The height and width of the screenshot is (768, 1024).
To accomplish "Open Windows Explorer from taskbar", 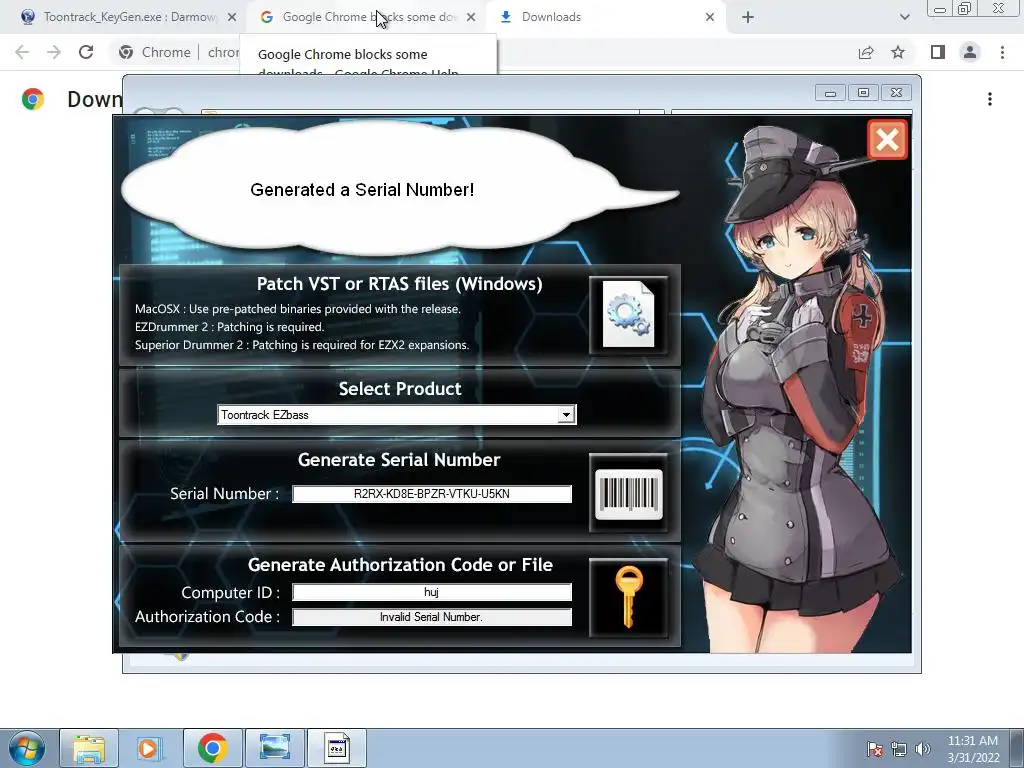I will pyautogui.click(x=89, y=748).
